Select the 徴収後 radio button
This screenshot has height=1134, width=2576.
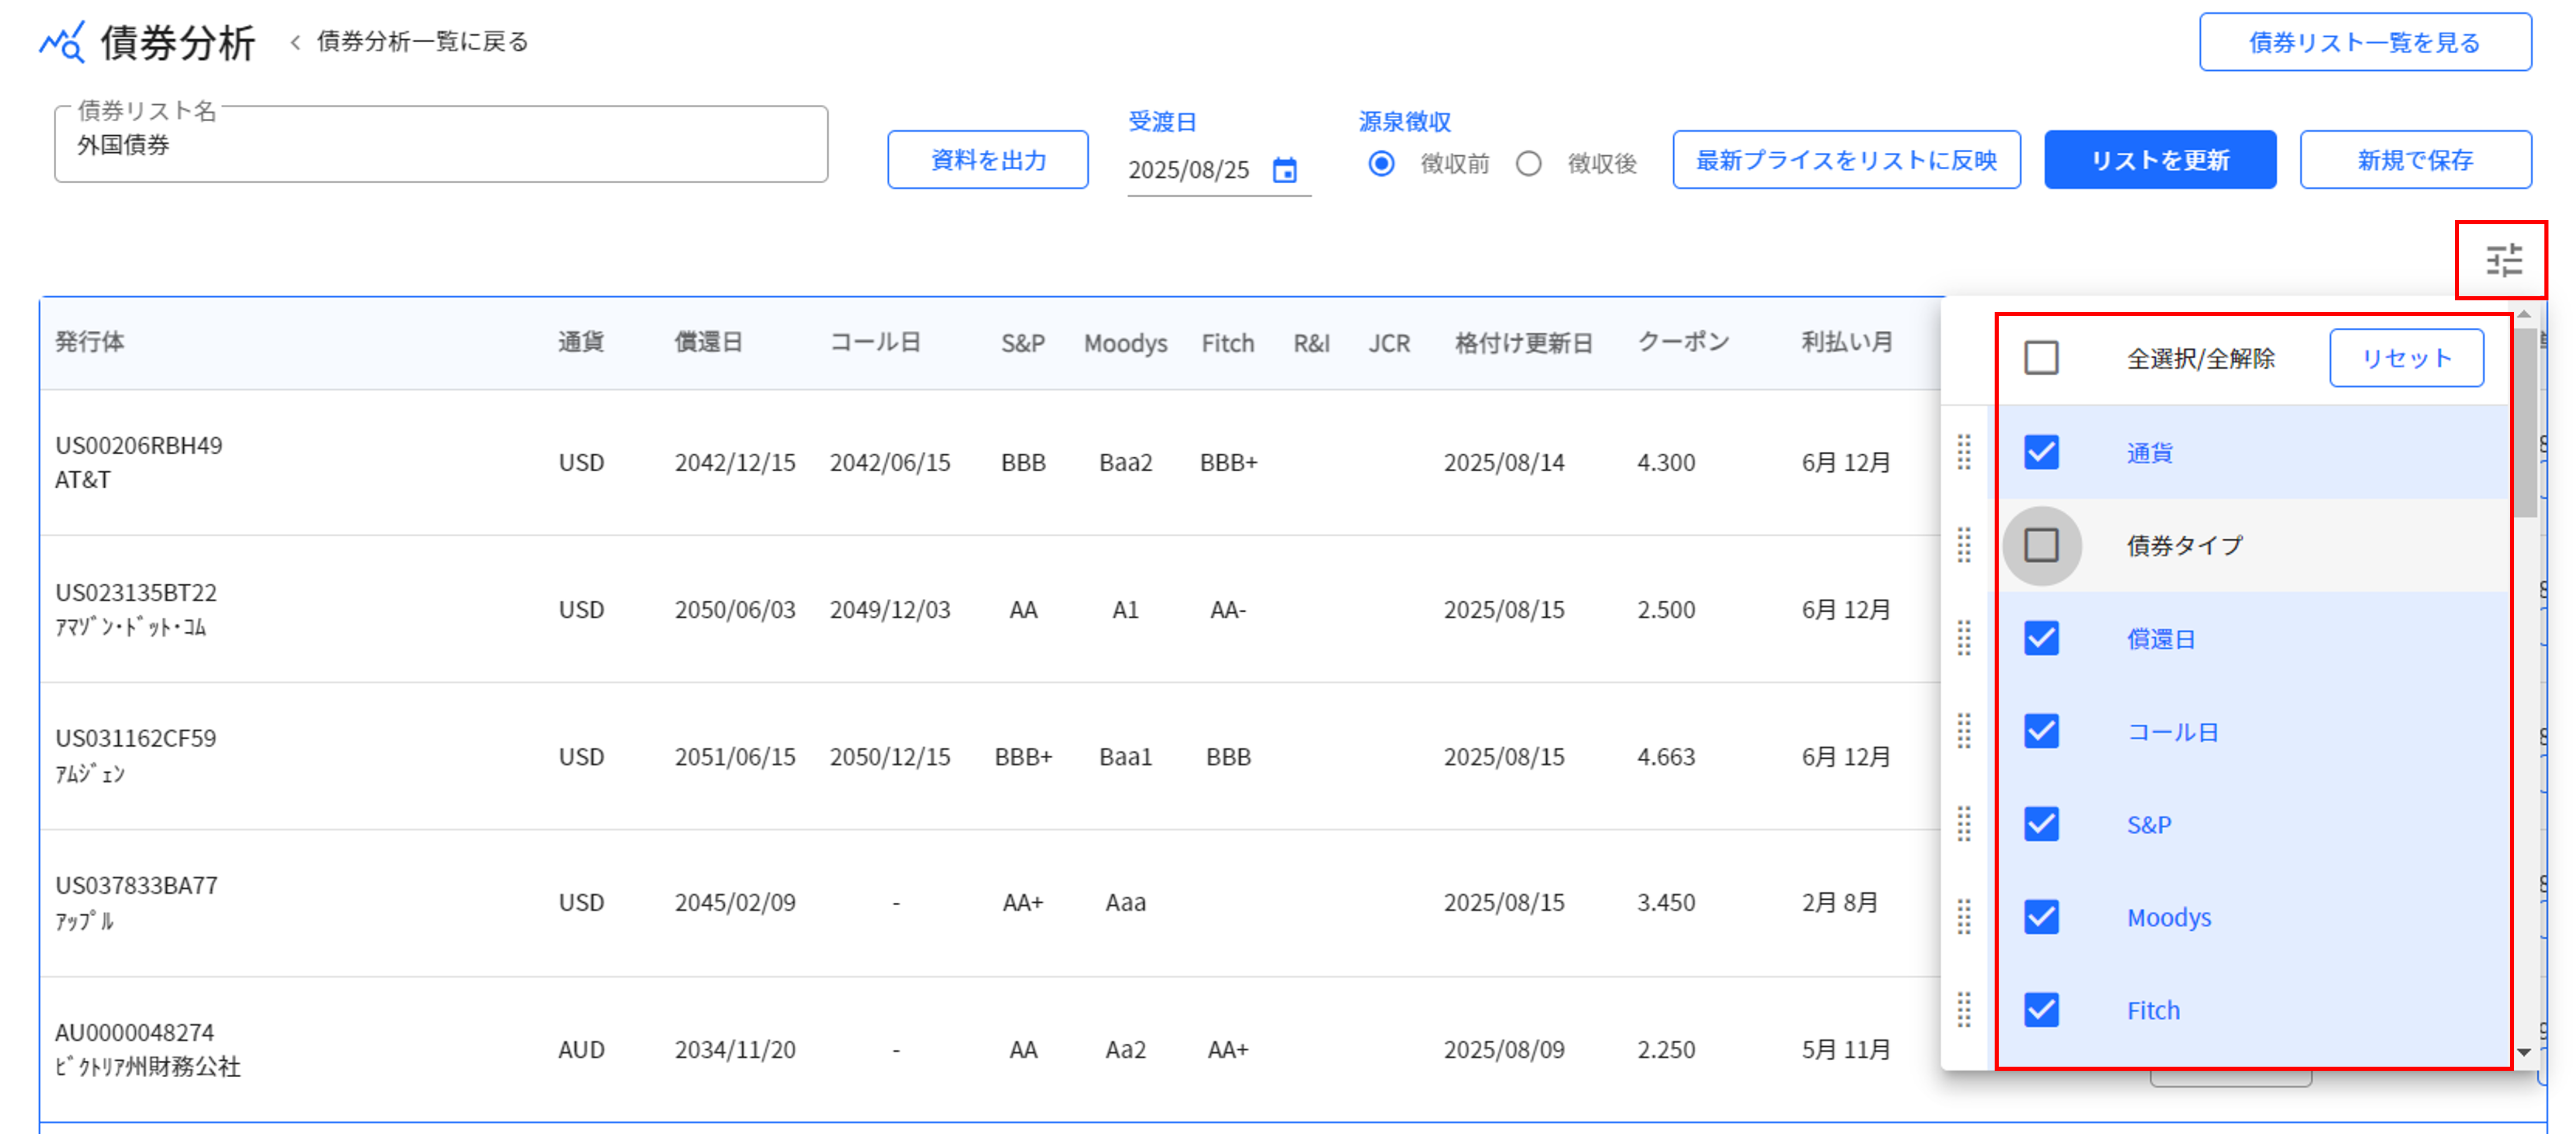(1529, 164)
